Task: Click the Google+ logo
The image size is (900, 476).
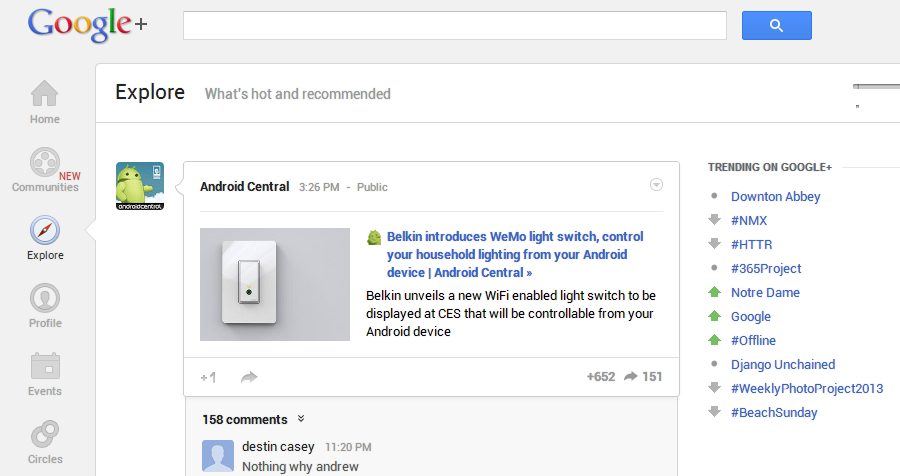Action: coord(87,26)
